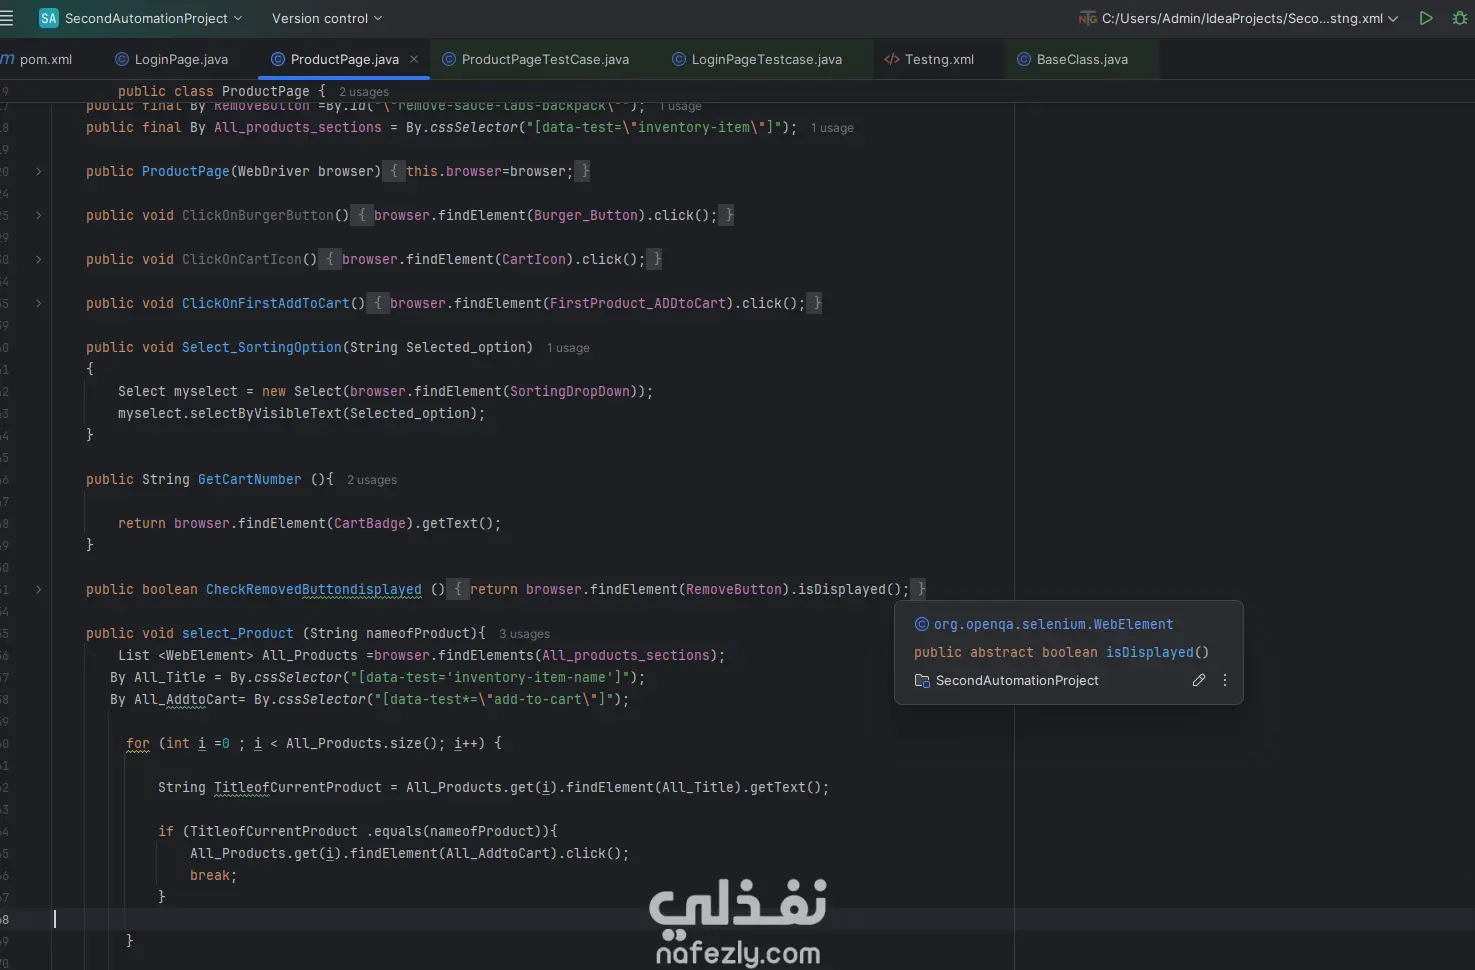Screen dimensions: 1475x970
Task: Click the GetCartNumber method name
Action: click(x=249, y=479)
